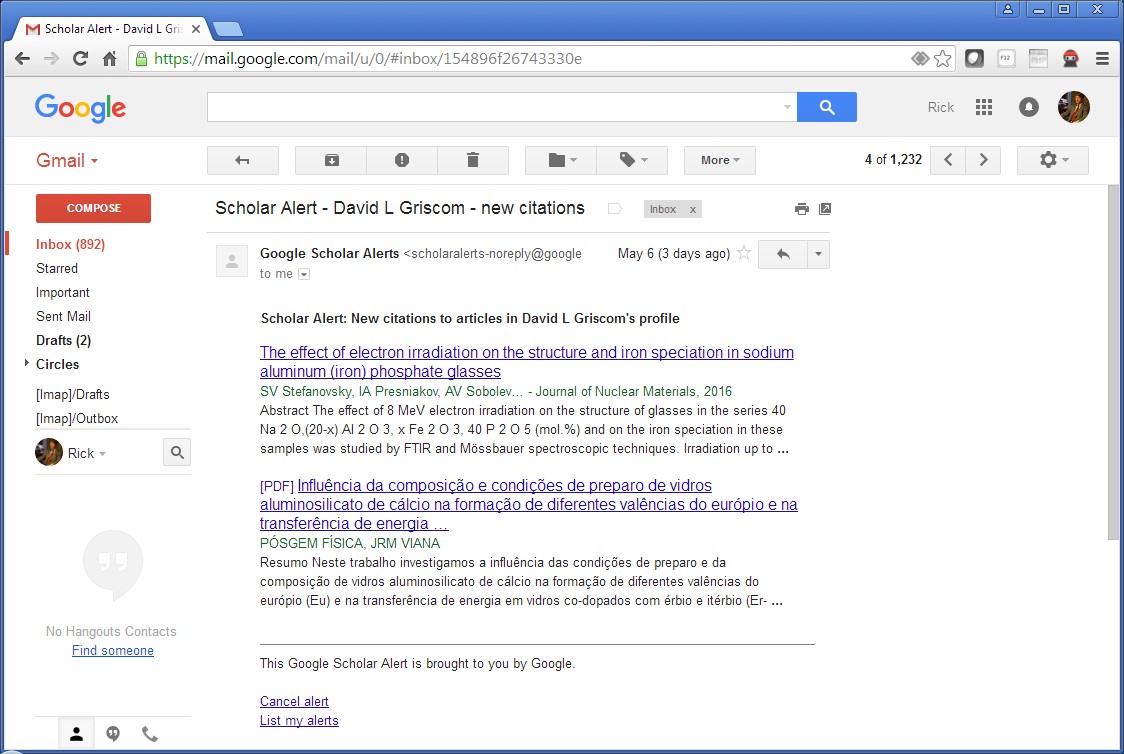The image size is (1124, 754).
Task: Open the Sent Mail folder
Action: click(63, 316)
